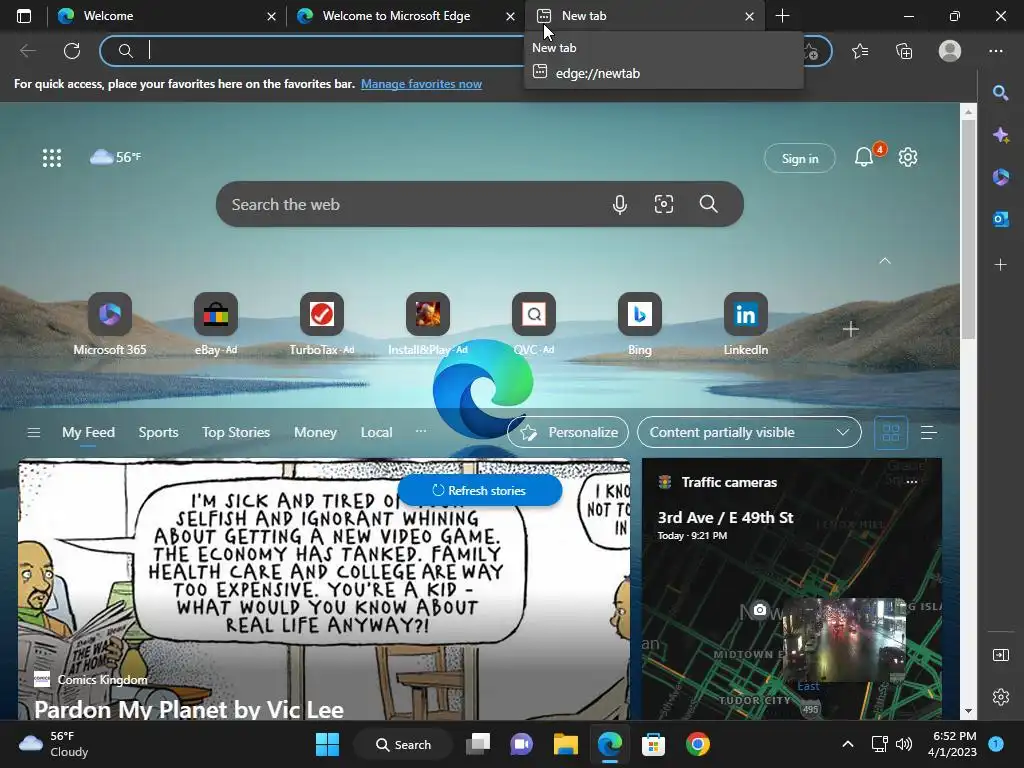Open the tab actions menu icon
Image resolution: width=1024 pixels, height=768 pixels.
[x=24, y=16]
